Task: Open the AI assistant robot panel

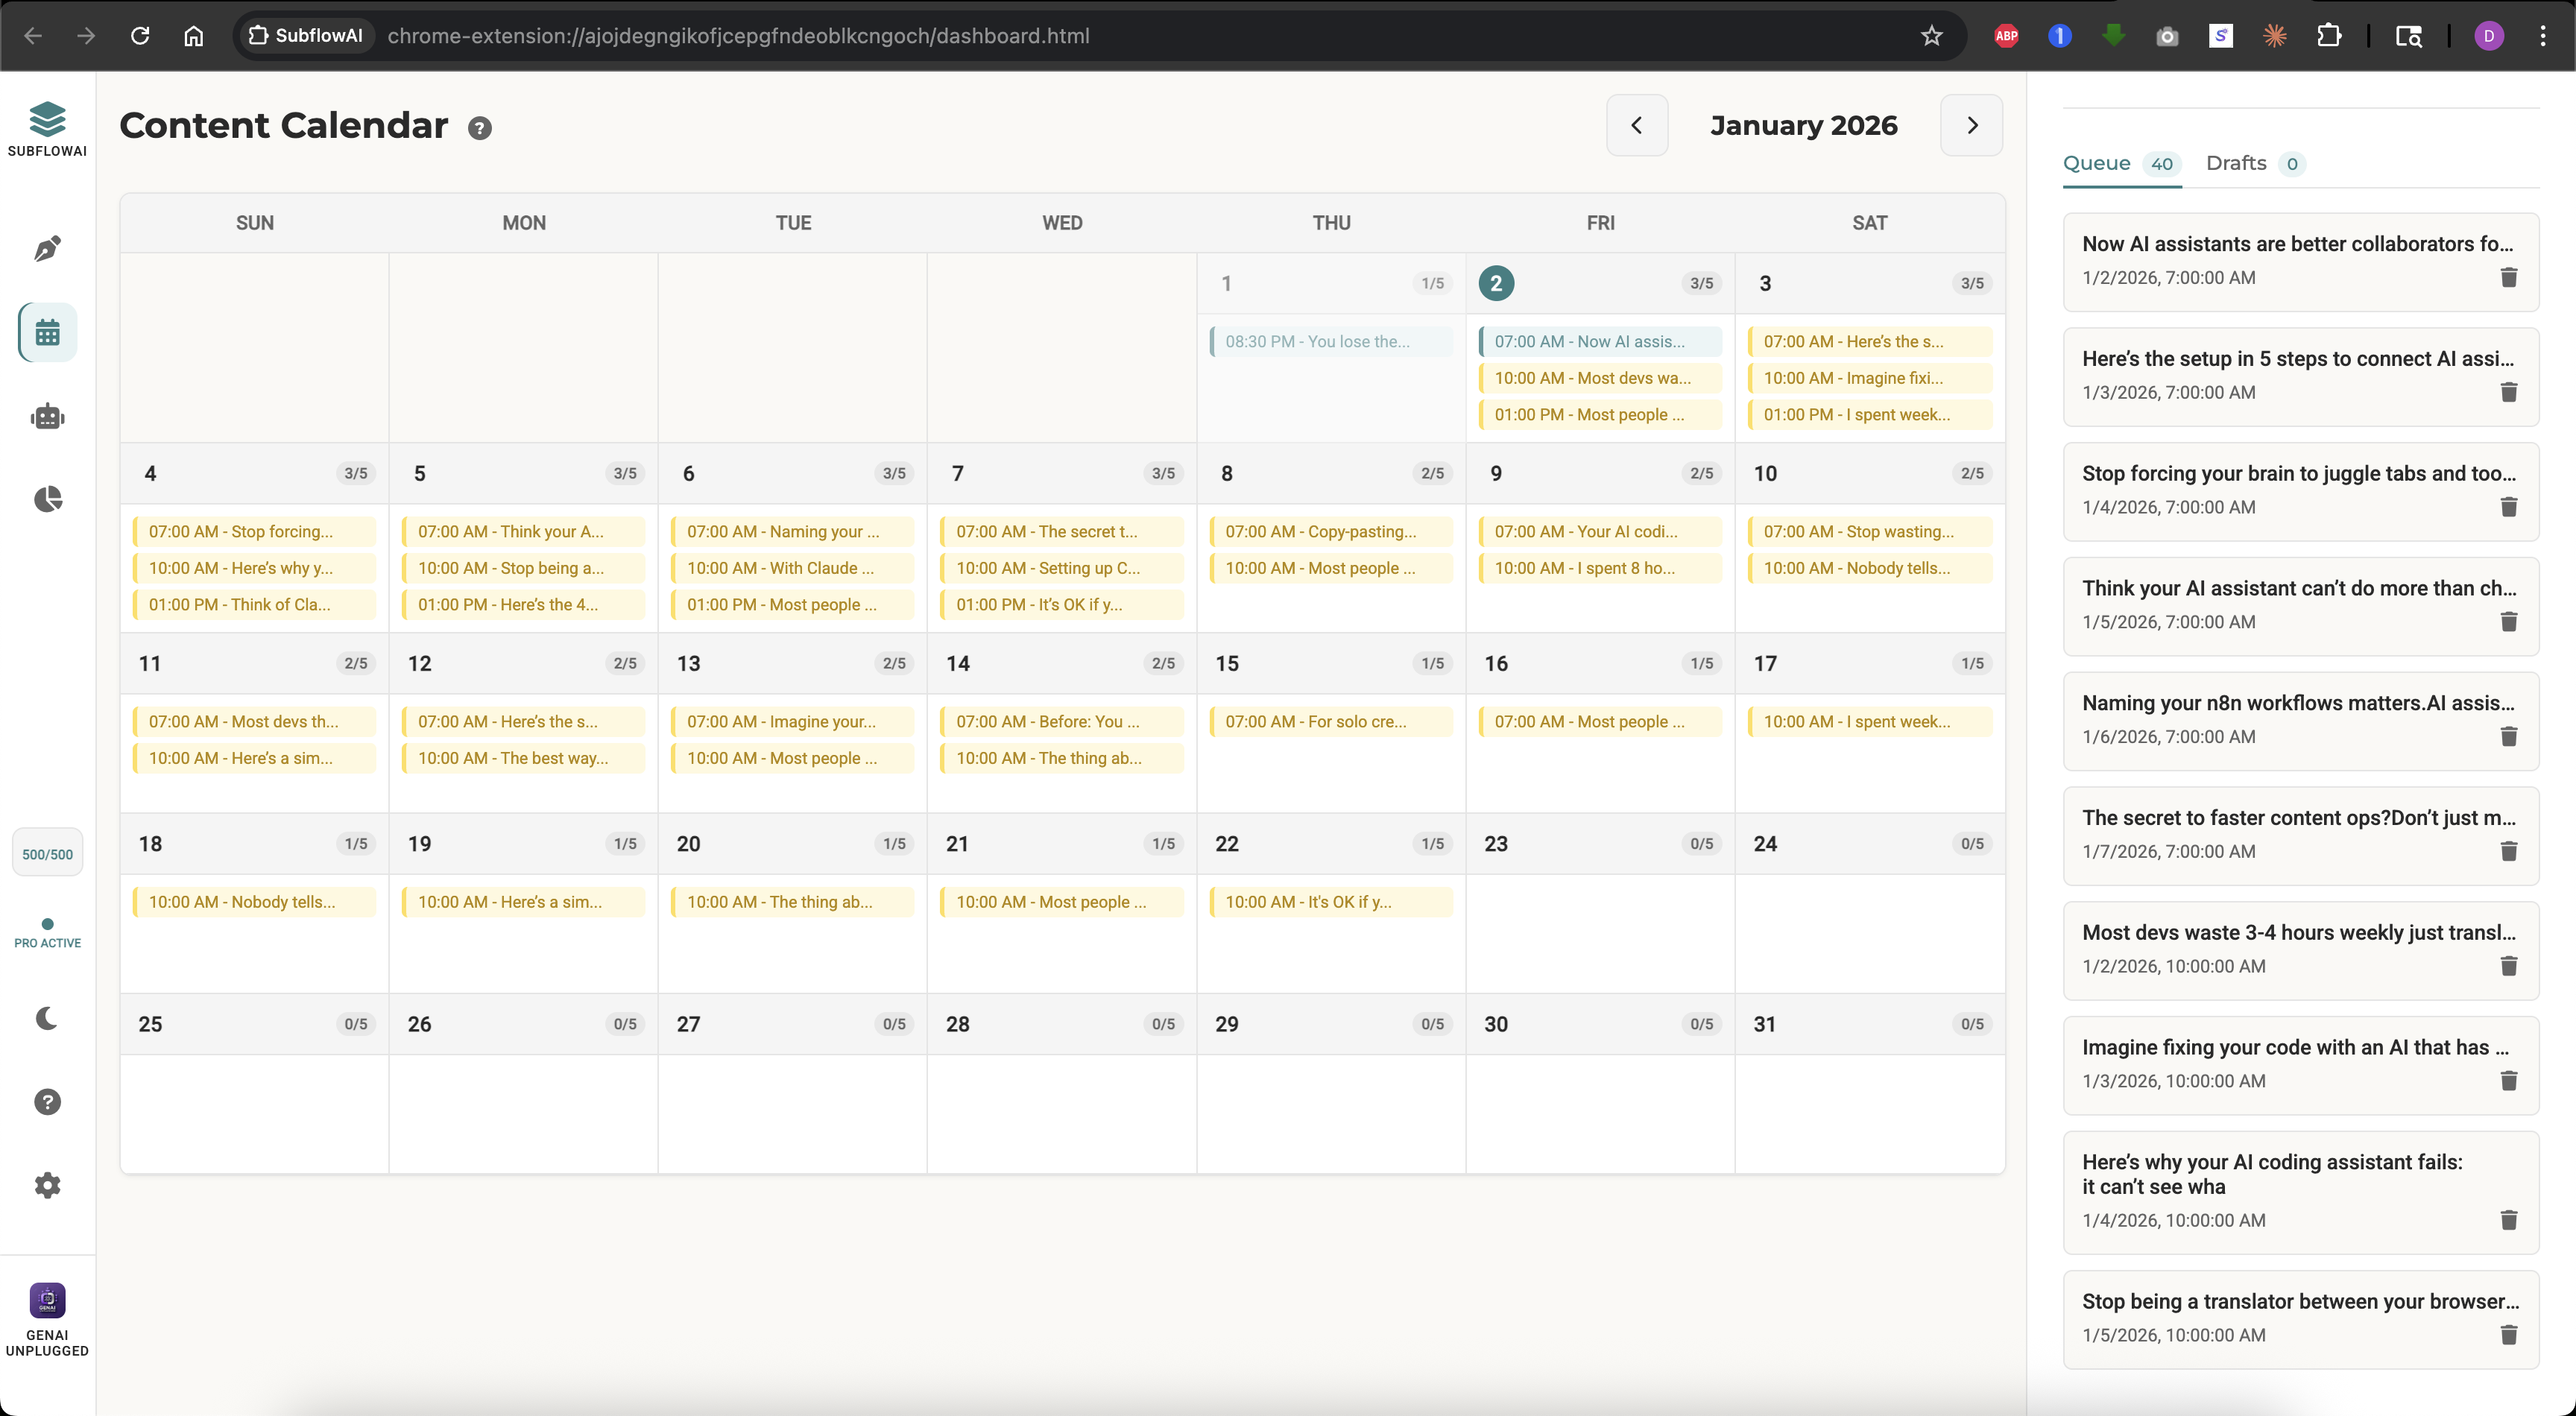Action: coord(47,416)
